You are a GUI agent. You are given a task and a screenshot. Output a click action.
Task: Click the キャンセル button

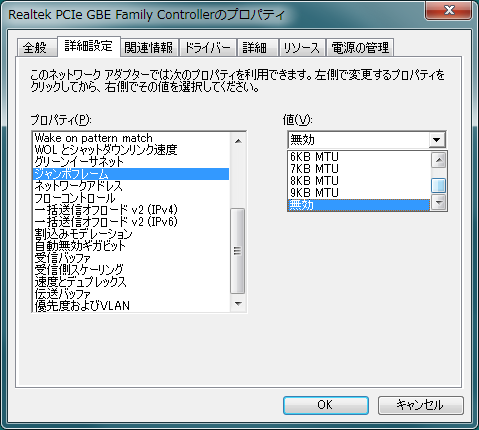coord(420,405)
